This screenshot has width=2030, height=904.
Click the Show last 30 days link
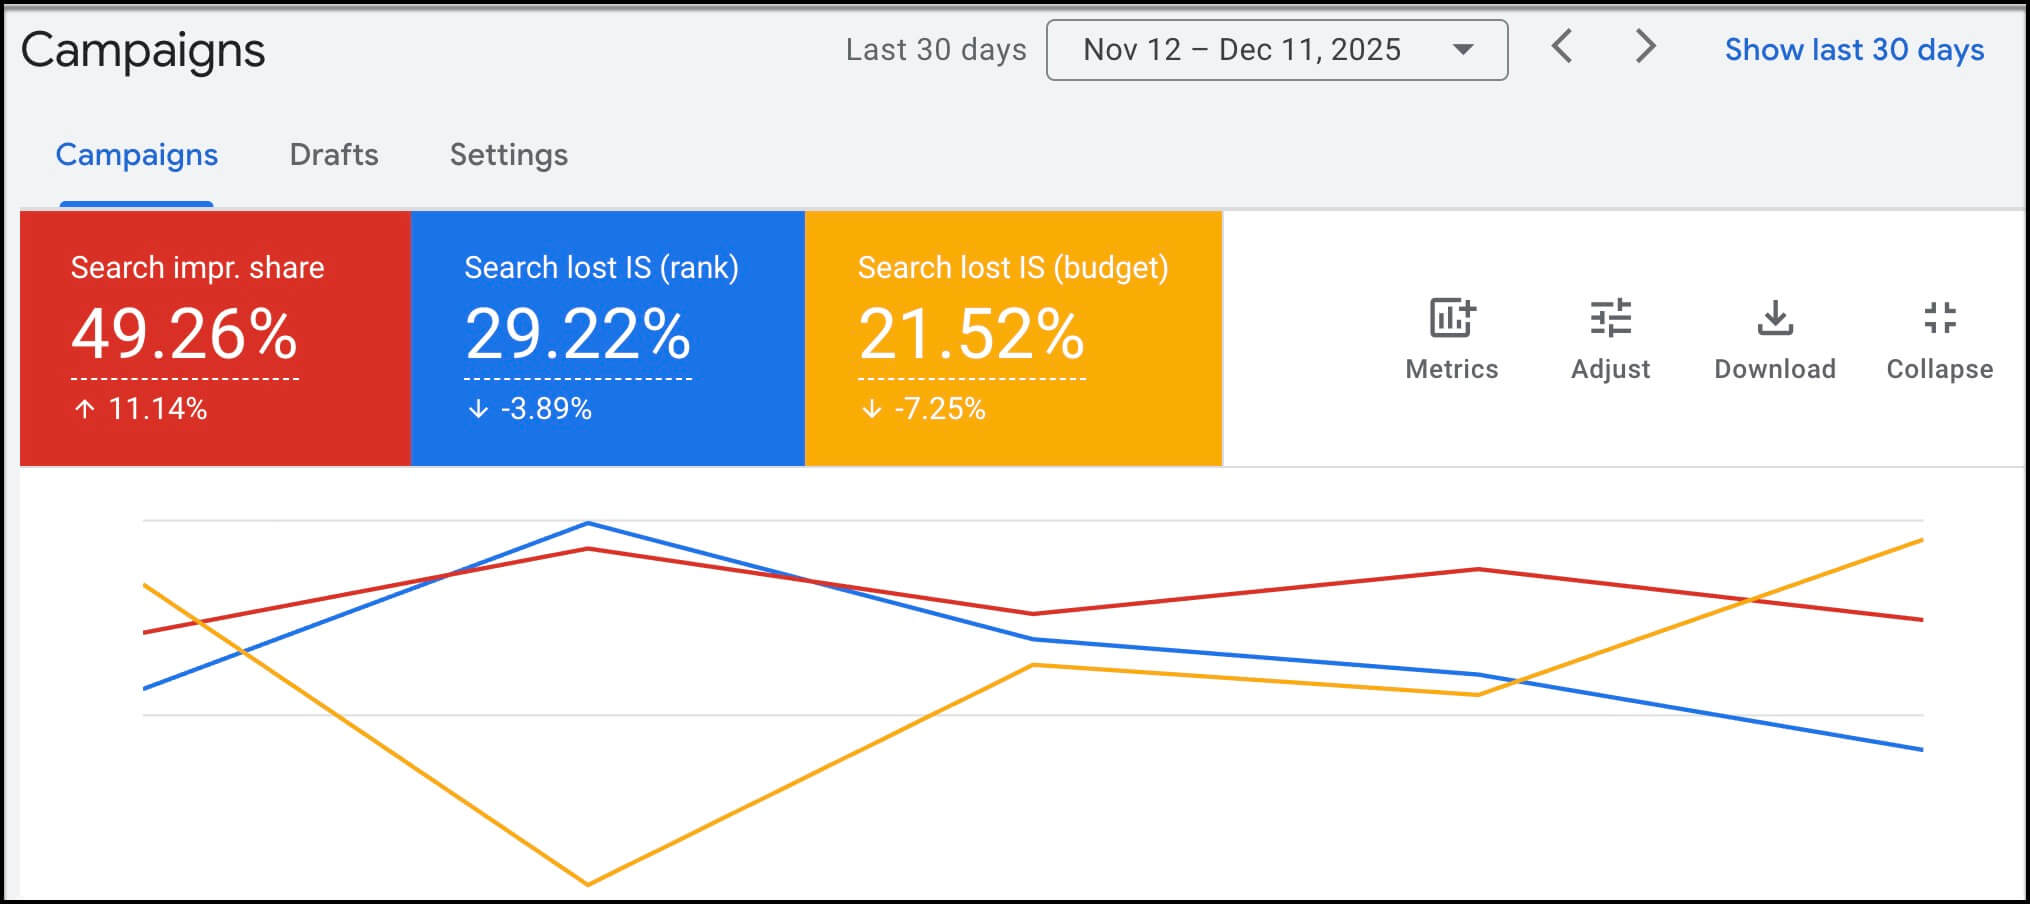click(1854, 50)
